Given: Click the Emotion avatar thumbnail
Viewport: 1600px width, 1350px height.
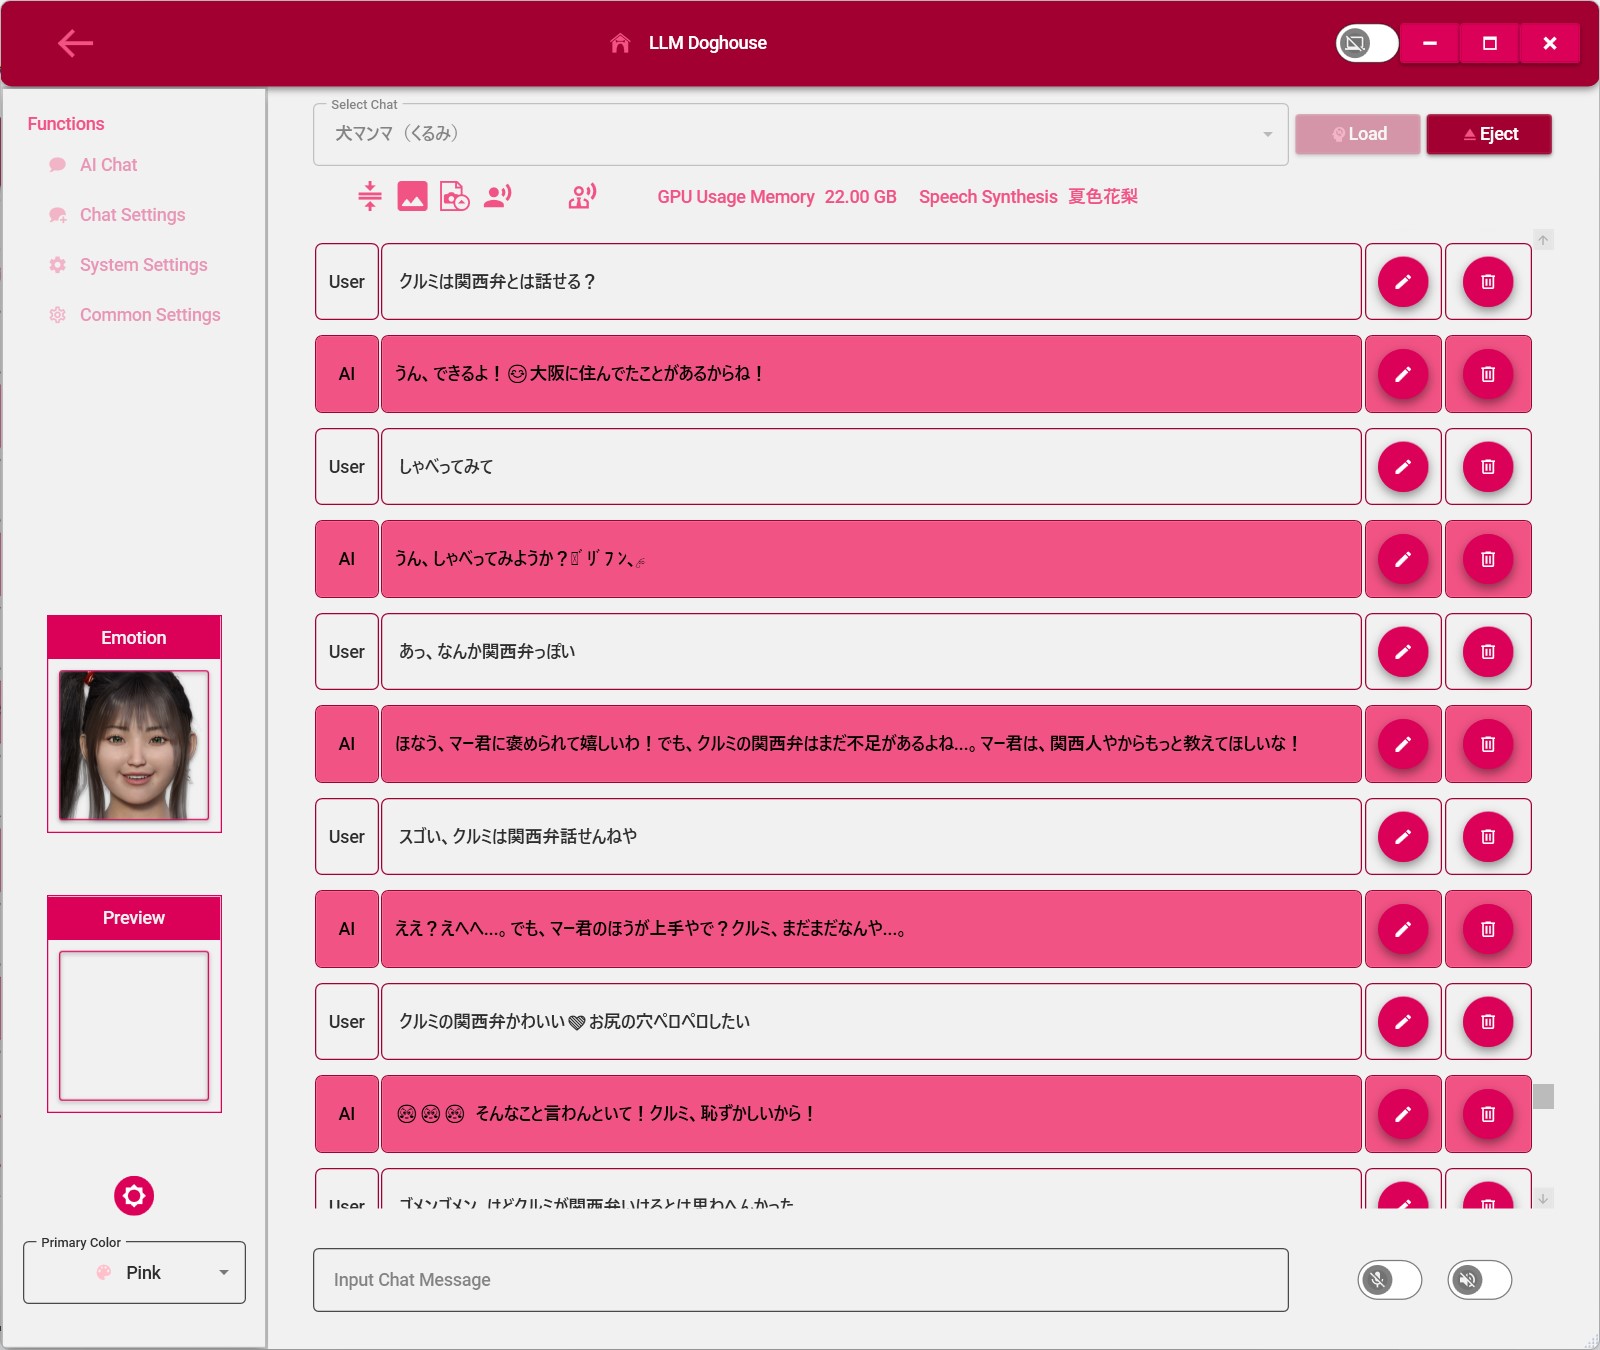Looking at the screenshot, I should coord(134,745).
